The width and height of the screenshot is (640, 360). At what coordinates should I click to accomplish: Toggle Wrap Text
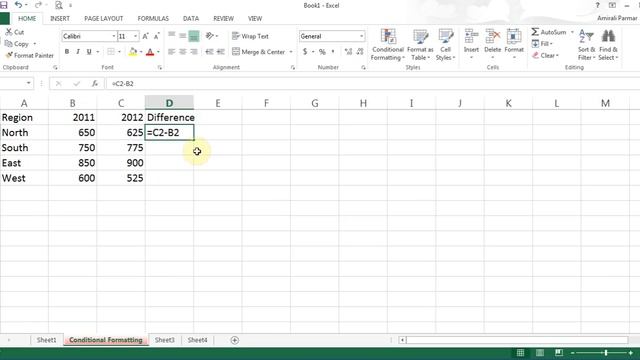[250, 36]
